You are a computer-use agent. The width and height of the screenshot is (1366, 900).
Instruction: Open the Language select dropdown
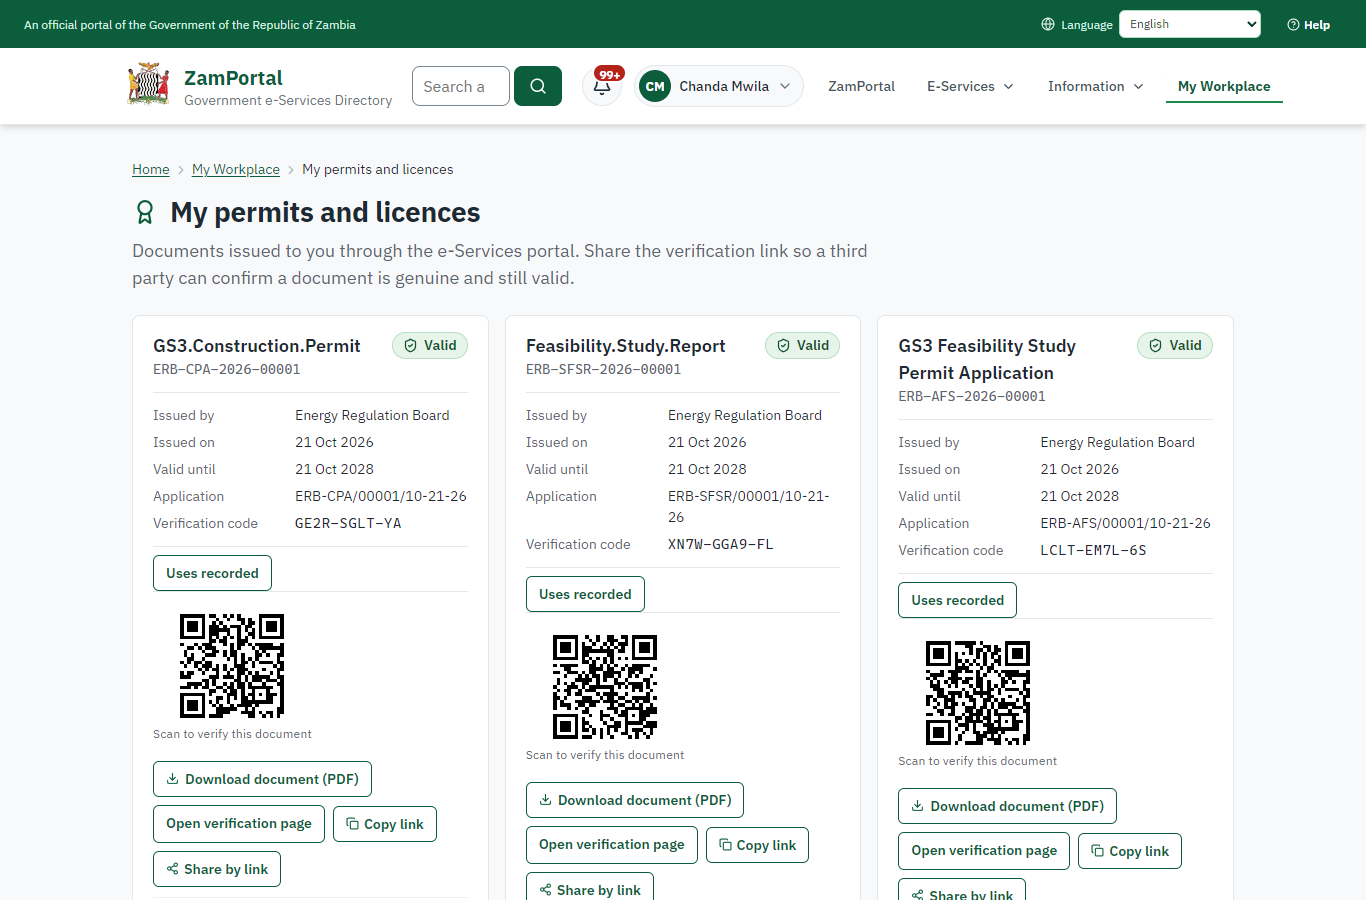coord(1190,24)
